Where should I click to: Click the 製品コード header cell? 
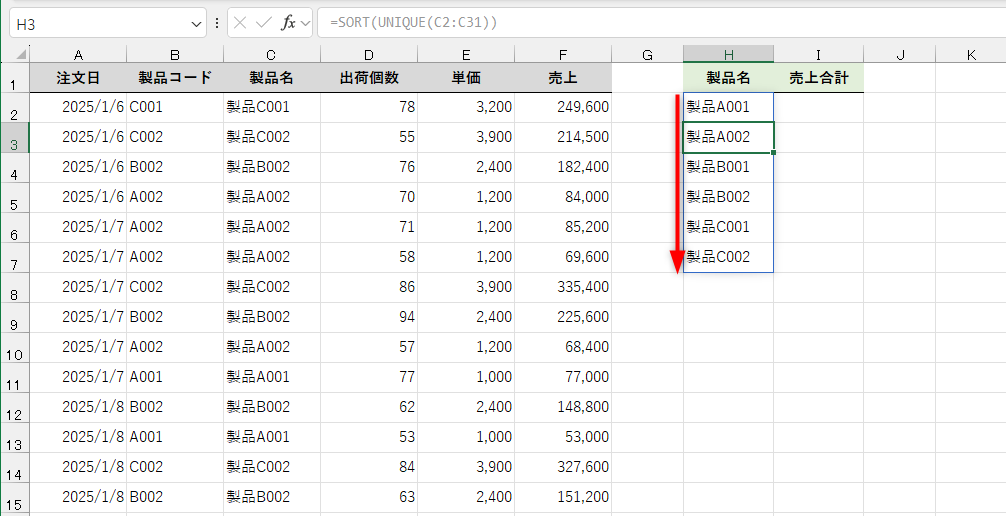(175, 78)
